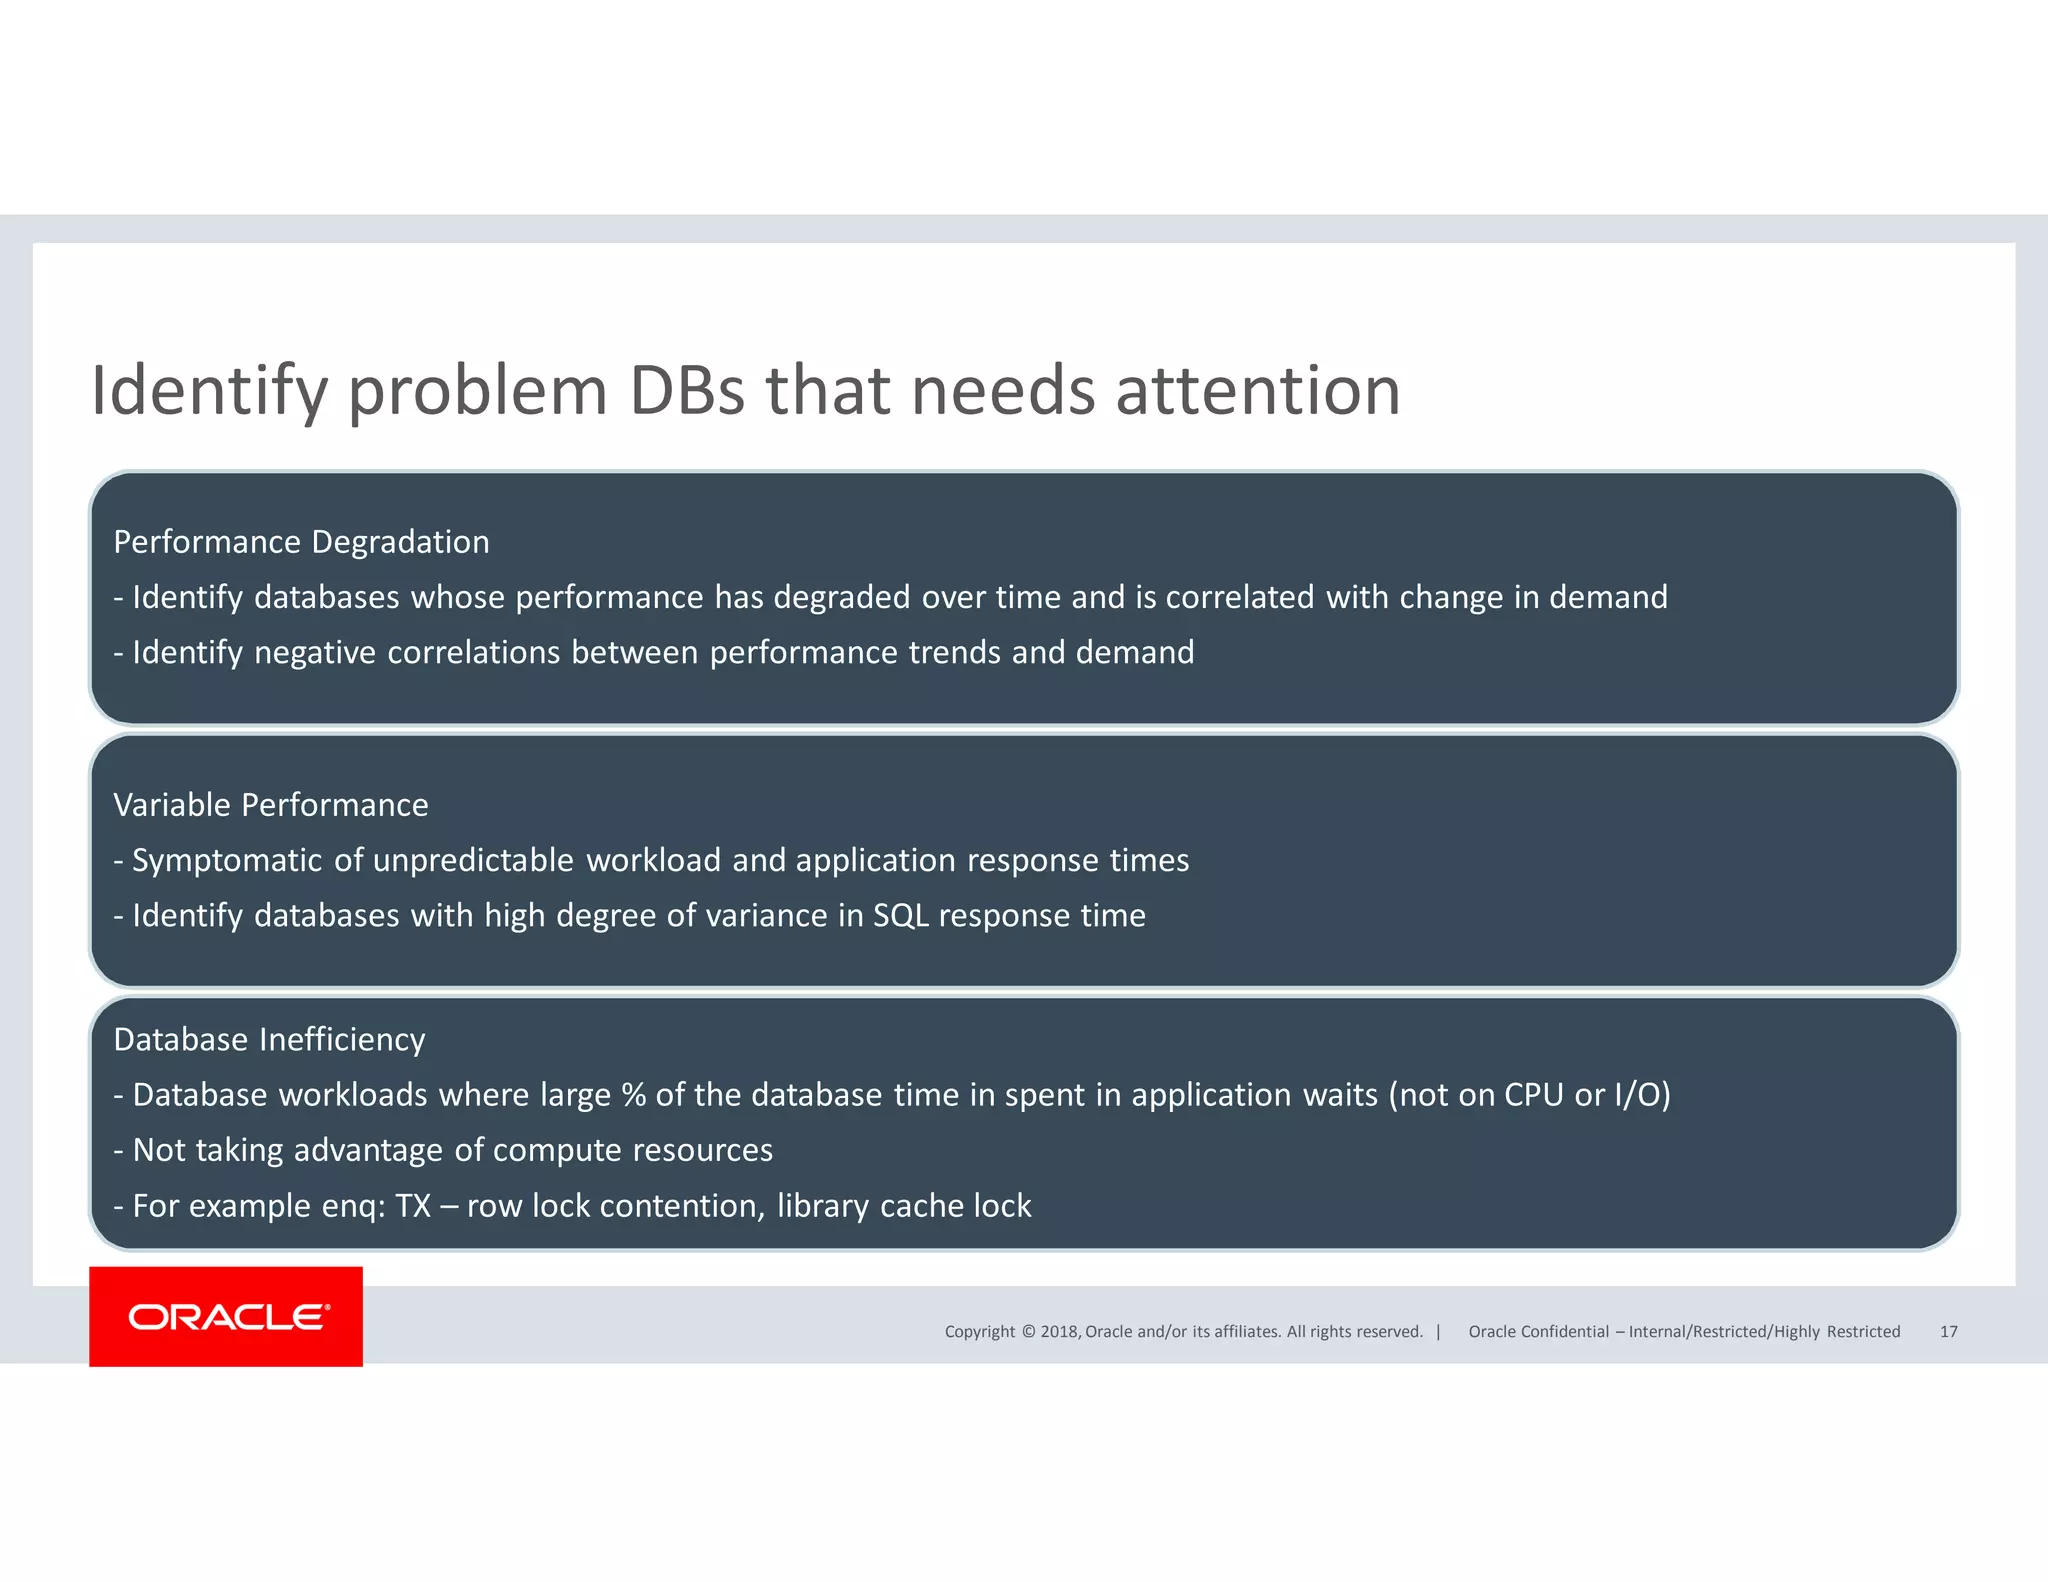Viewport: 2048px width, 1582px height.
Task: Select the 'Performance Degradation' heading
Action: point(302,542)
